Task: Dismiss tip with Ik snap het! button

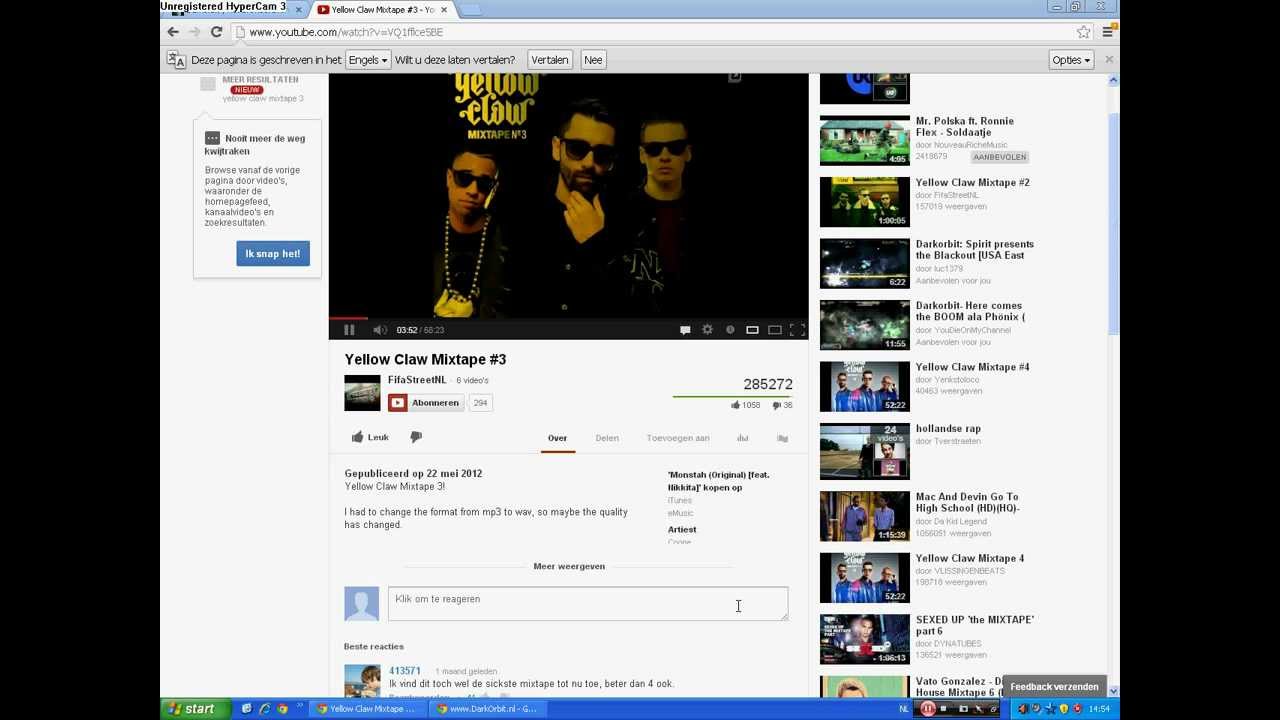Action: click(273, 254)
